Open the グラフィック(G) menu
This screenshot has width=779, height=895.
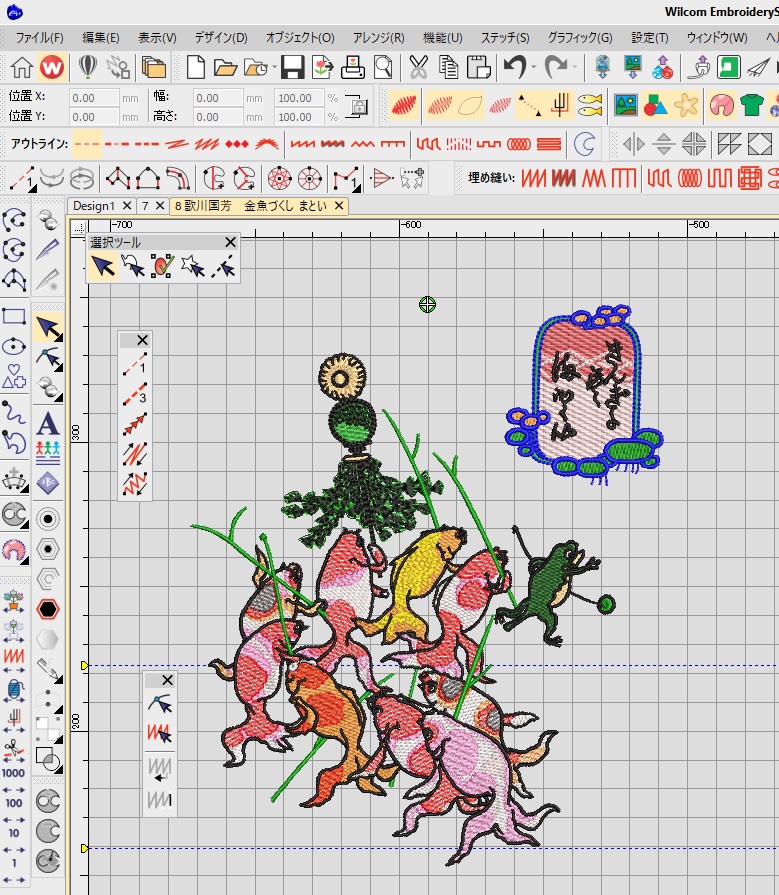[x=580, y=38]
